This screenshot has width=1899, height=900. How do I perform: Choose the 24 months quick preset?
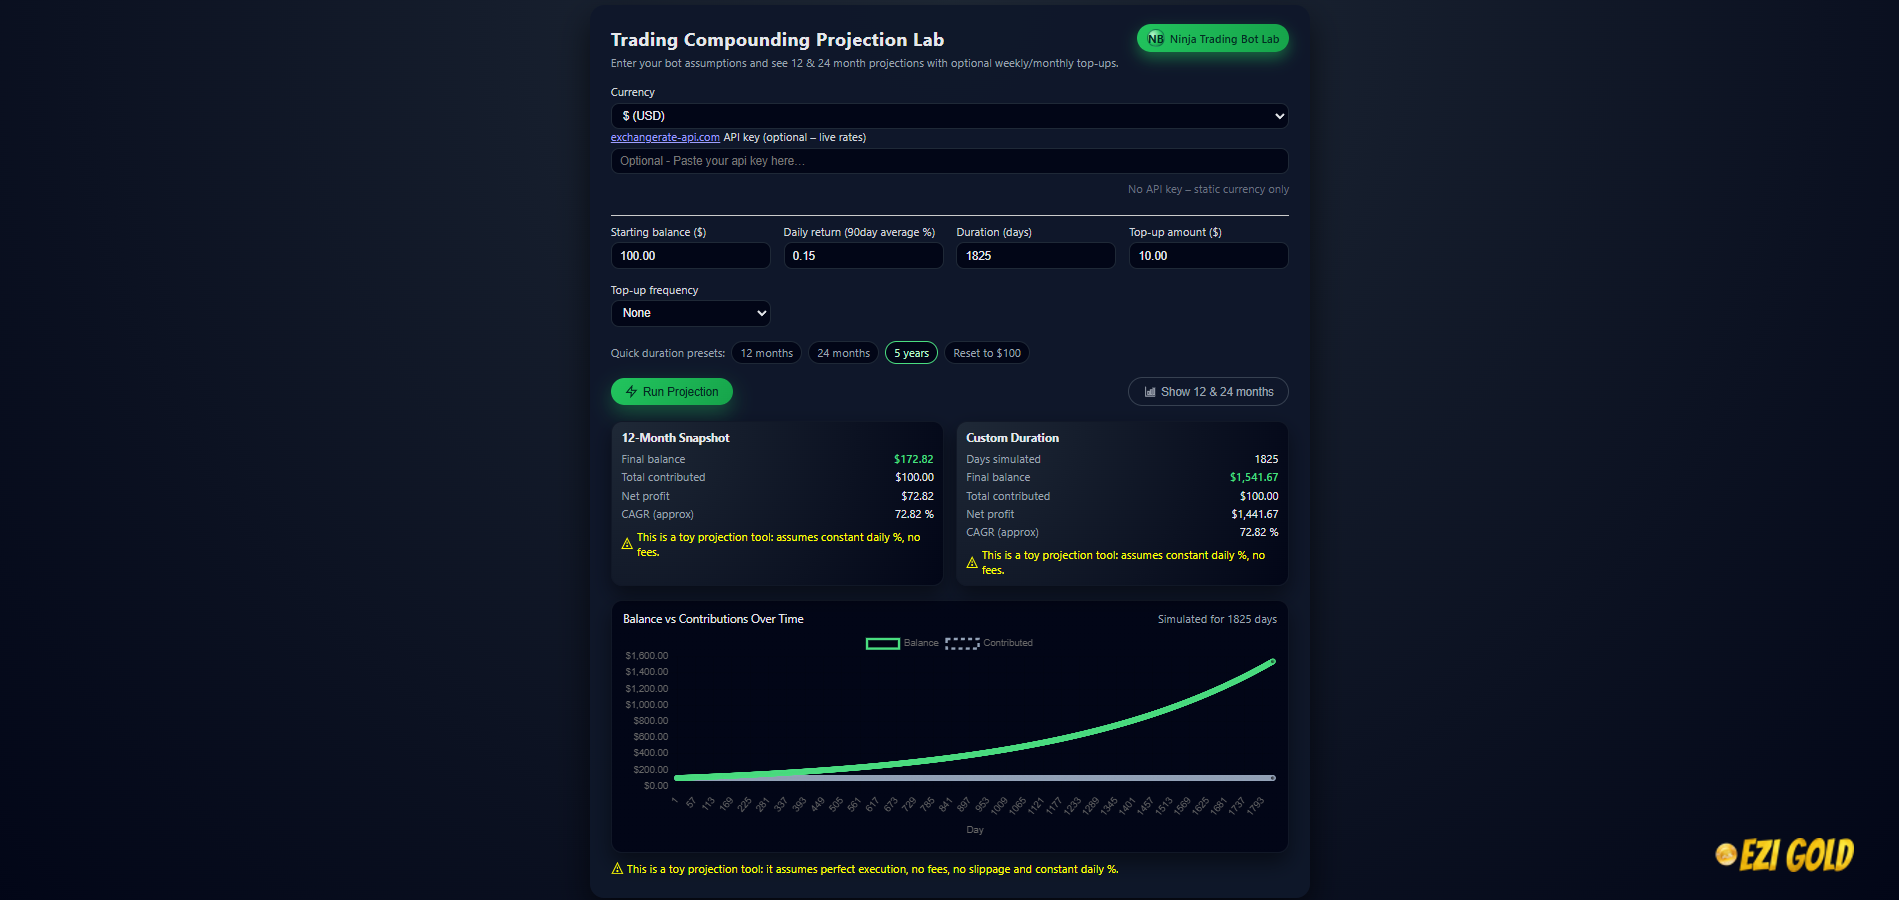(843, 353)
